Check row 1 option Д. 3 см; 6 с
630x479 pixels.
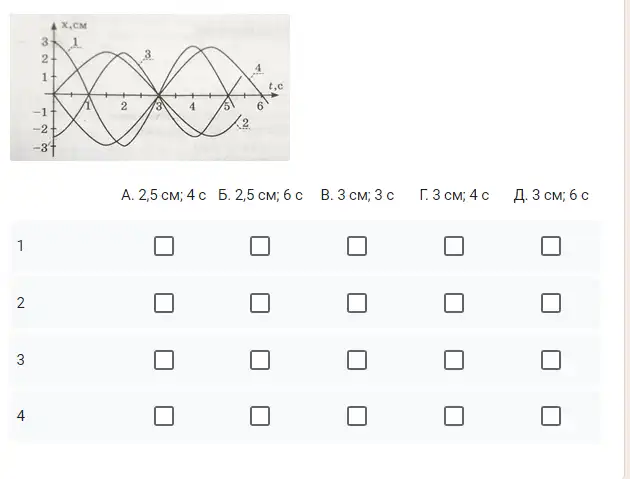pyautogui.click(x=551, y=246)
